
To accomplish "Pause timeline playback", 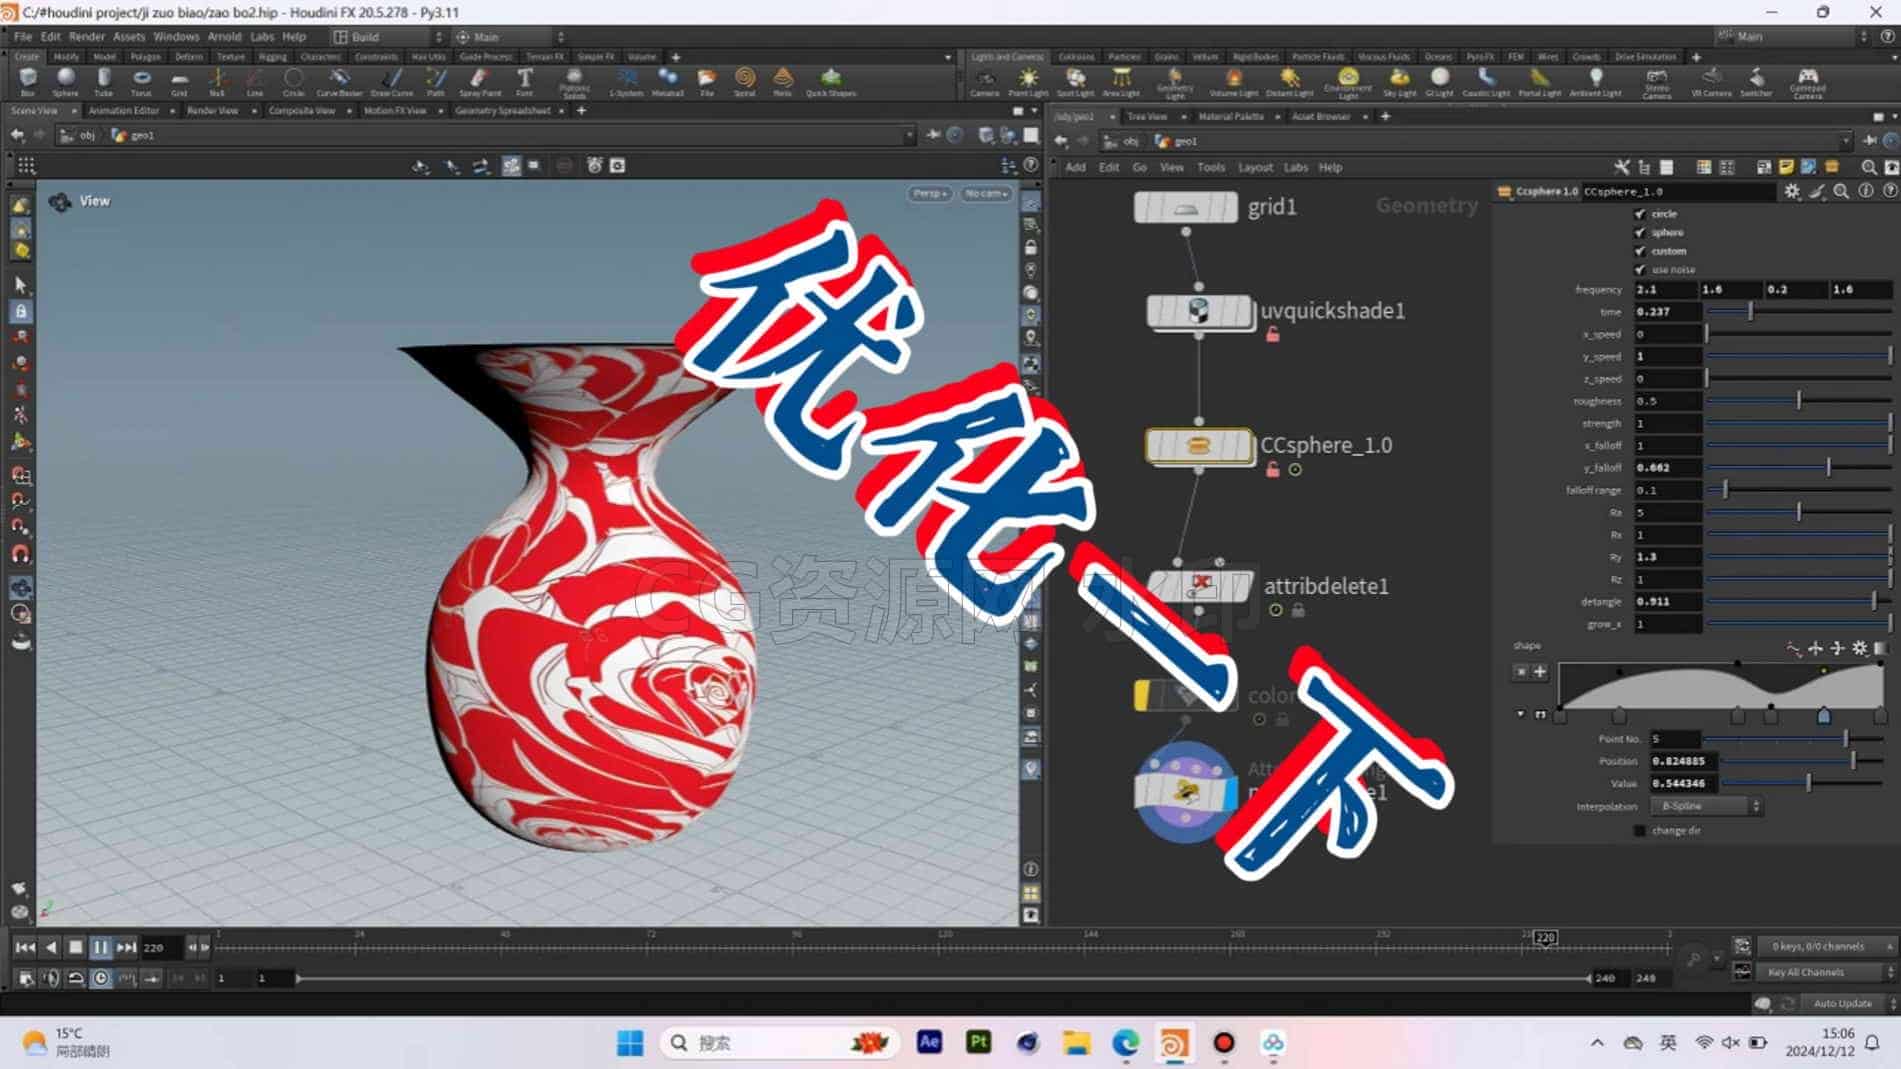I will tap(101, 947).
